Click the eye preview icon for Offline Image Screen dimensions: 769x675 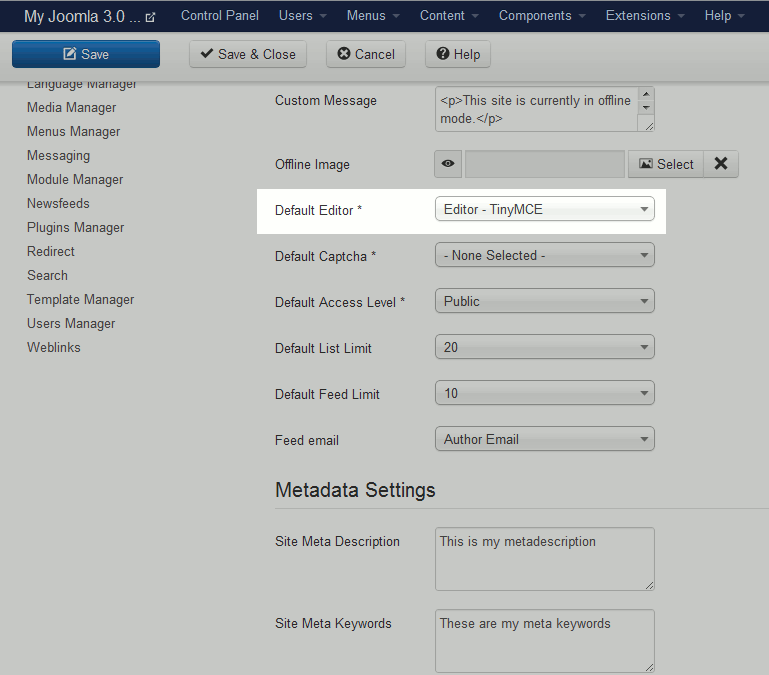click(x=449, y=164)
